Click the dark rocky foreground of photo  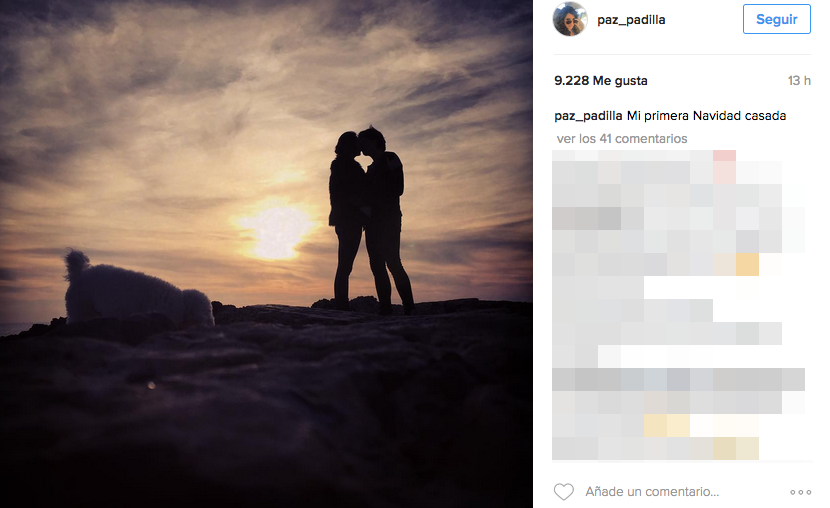click(265, 413)
